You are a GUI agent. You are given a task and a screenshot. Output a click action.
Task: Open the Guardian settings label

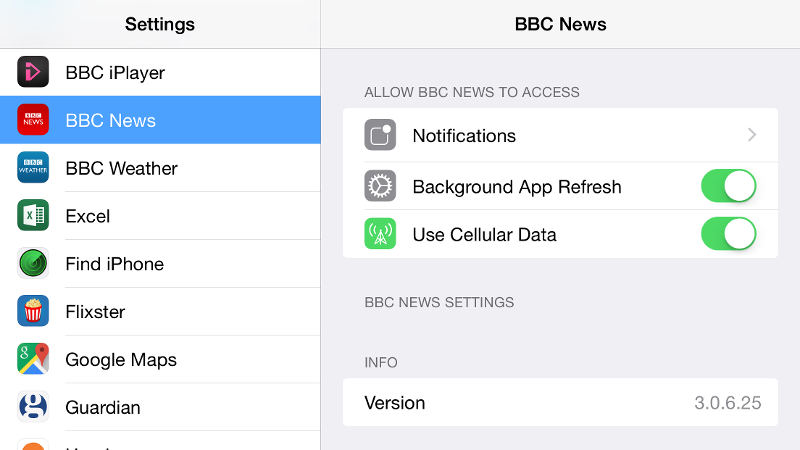point(103,408)
